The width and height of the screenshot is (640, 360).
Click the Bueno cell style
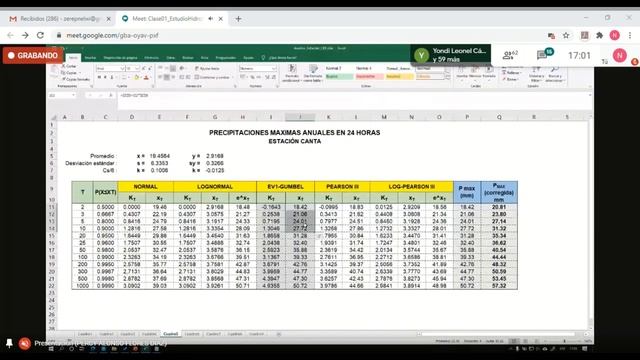(339, 76)
